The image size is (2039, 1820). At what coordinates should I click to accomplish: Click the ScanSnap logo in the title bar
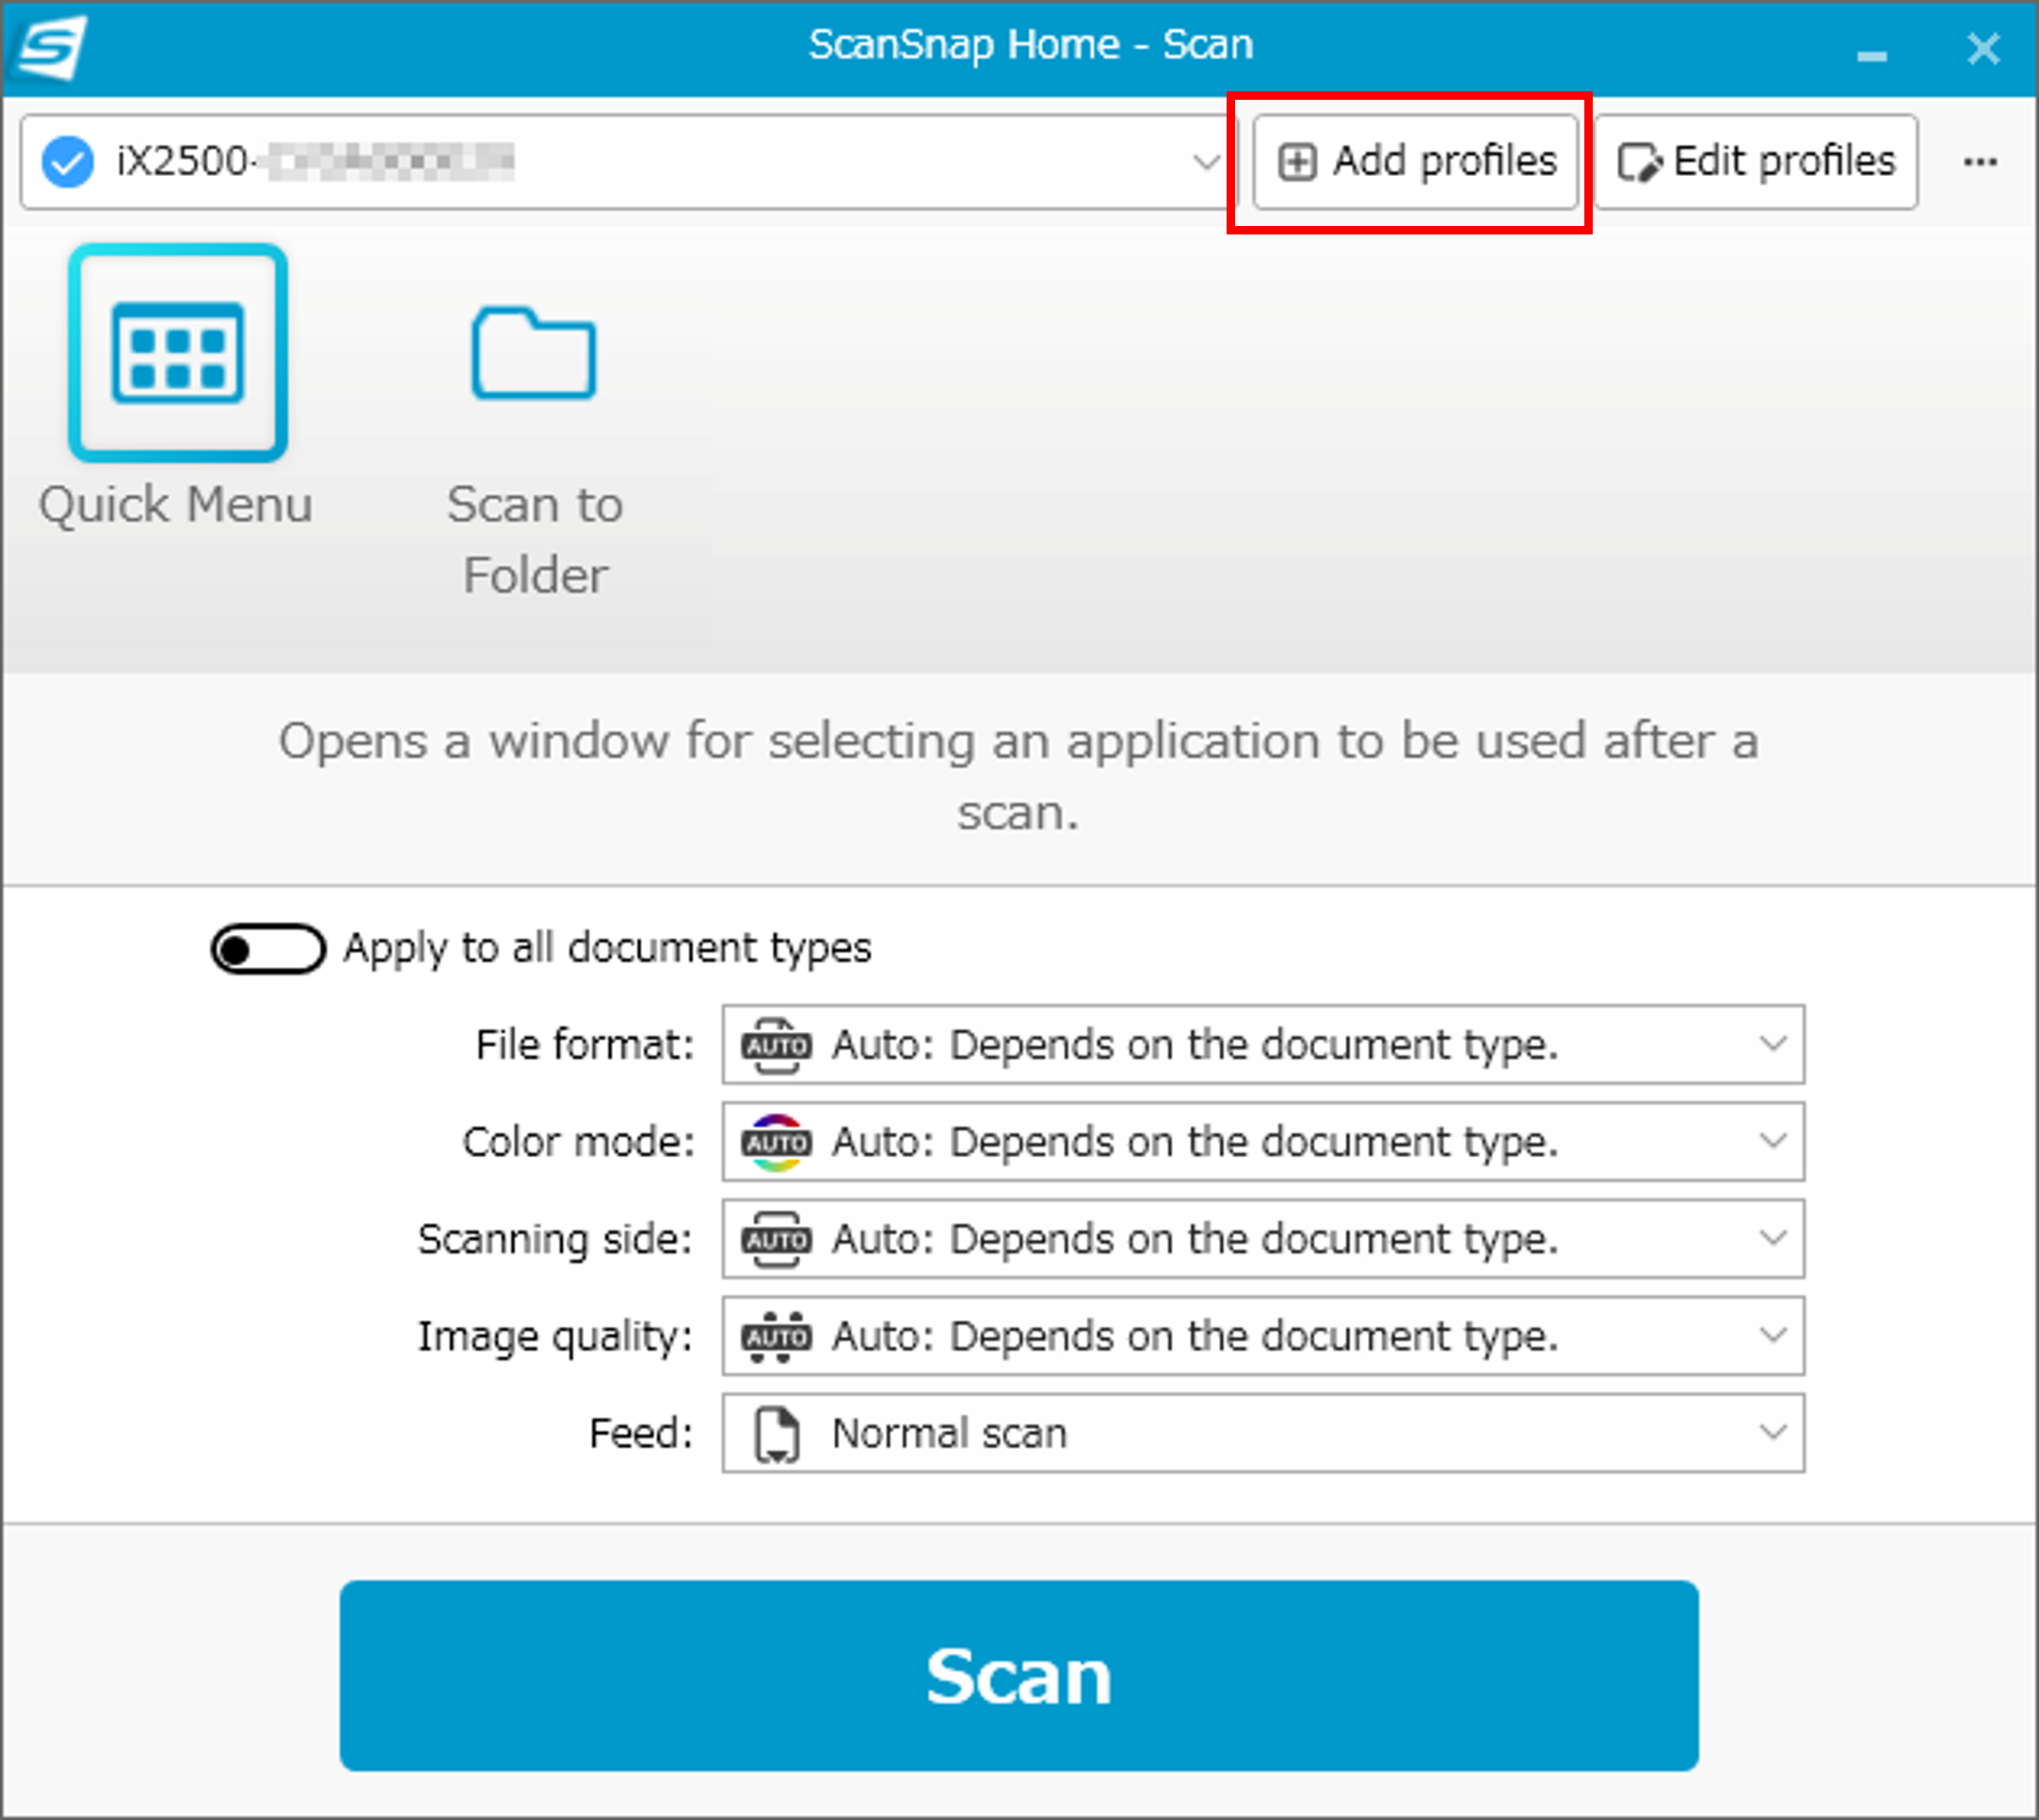pyautogui.click(x=50, y=47)
